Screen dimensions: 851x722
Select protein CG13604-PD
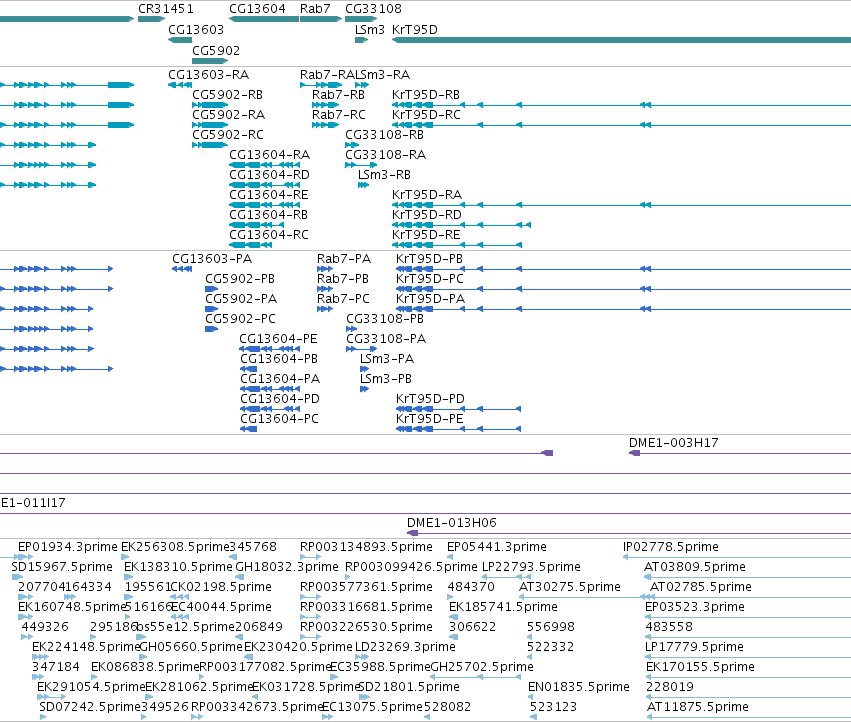[280, 398]
